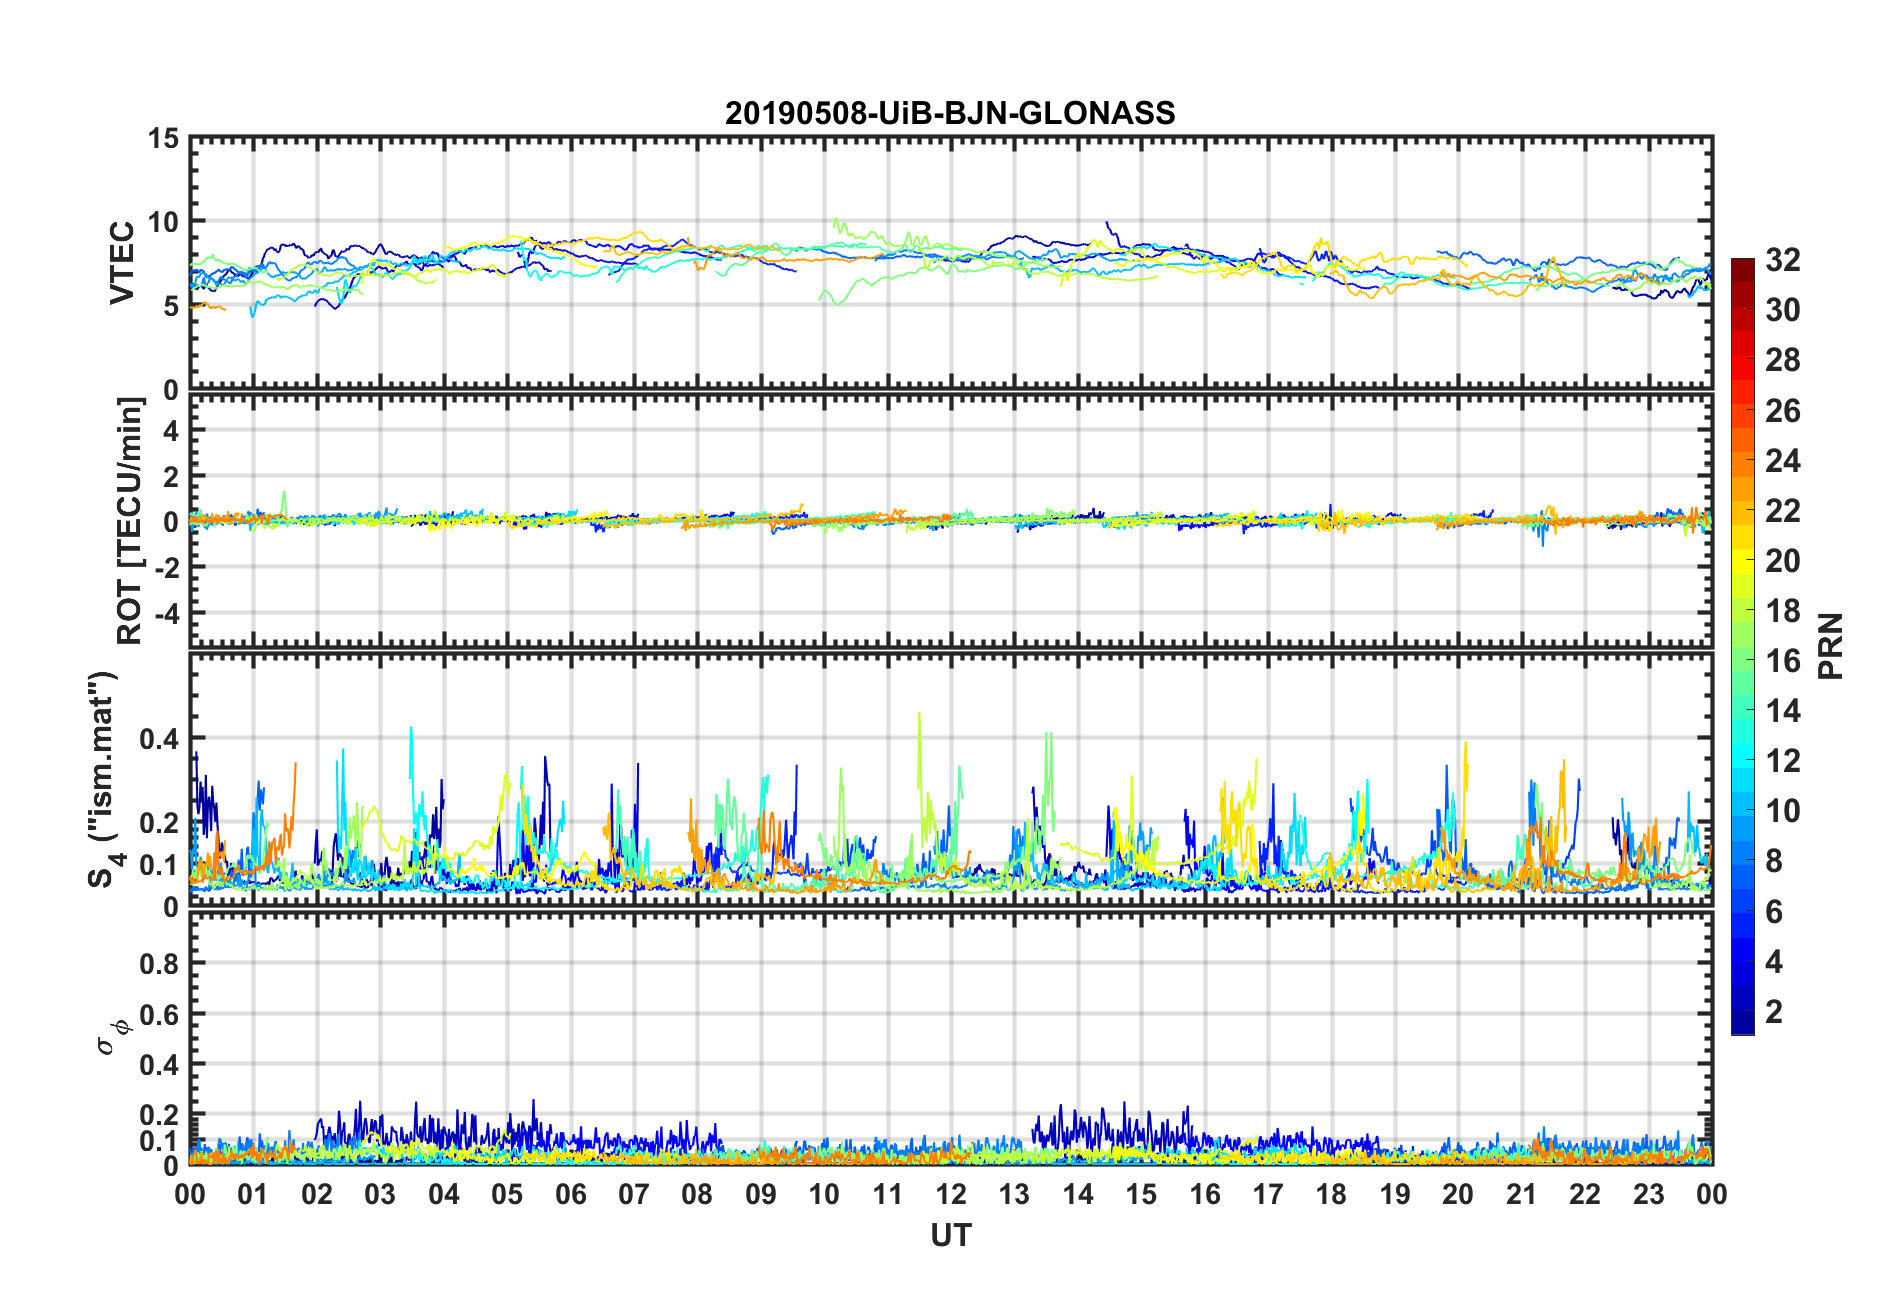Click the 19 hour tick on UT axis
Viewport: 1902px width, 1292px height.
click(1395, 1194)
